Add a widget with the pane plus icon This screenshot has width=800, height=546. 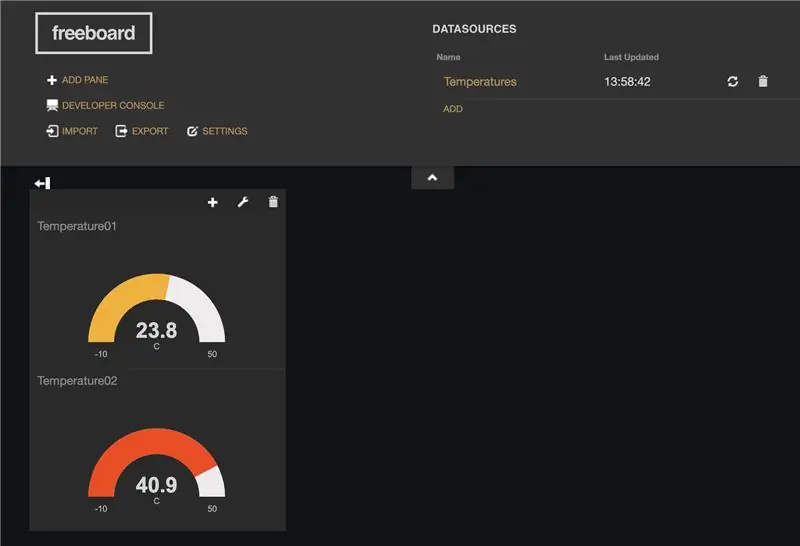(x=213, y=203)
